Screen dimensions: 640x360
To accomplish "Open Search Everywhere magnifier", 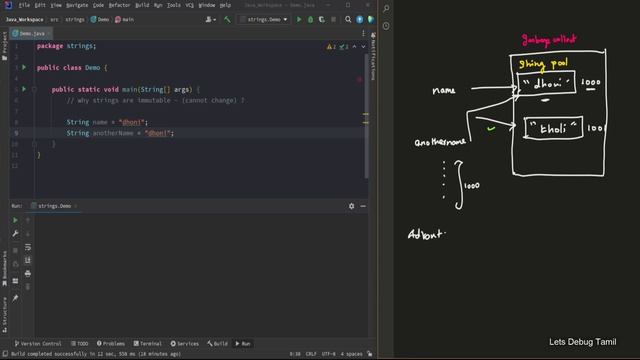I will [x=348, y=19].
